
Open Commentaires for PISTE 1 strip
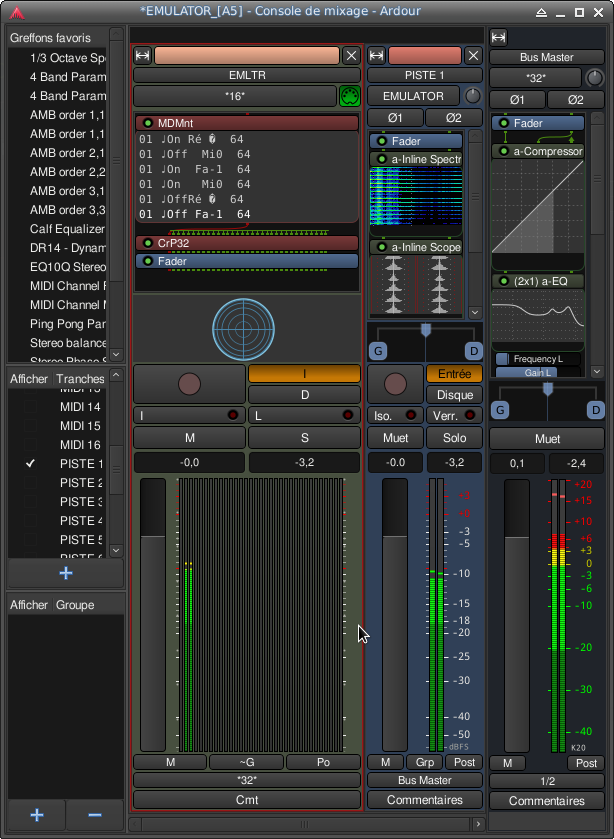click(x=425, y=800)
